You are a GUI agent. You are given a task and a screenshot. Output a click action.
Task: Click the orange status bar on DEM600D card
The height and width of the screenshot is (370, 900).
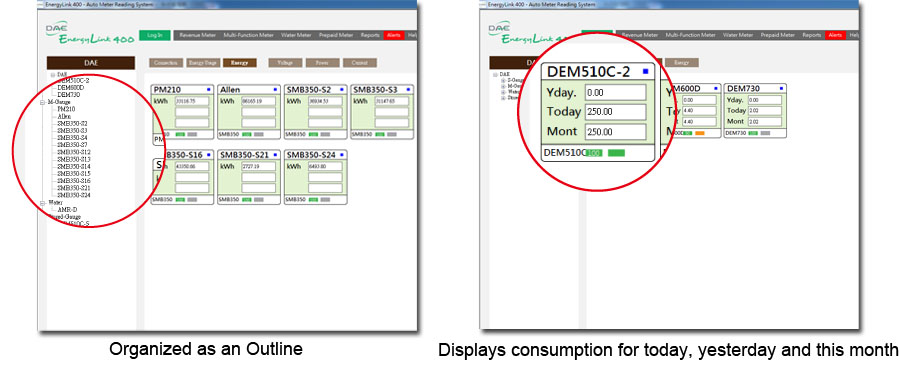pos(700,133)
